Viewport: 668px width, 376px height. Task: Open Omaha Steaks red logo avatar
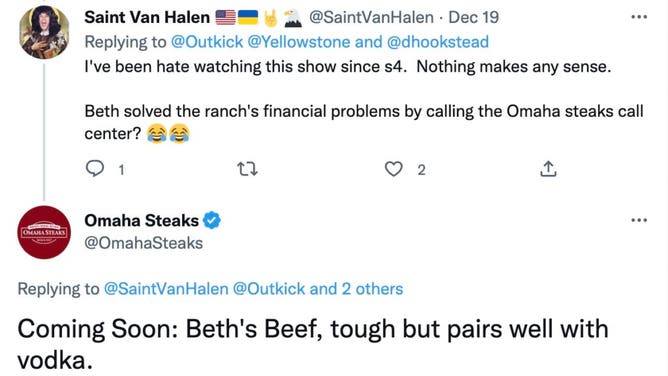coord(44,232)
